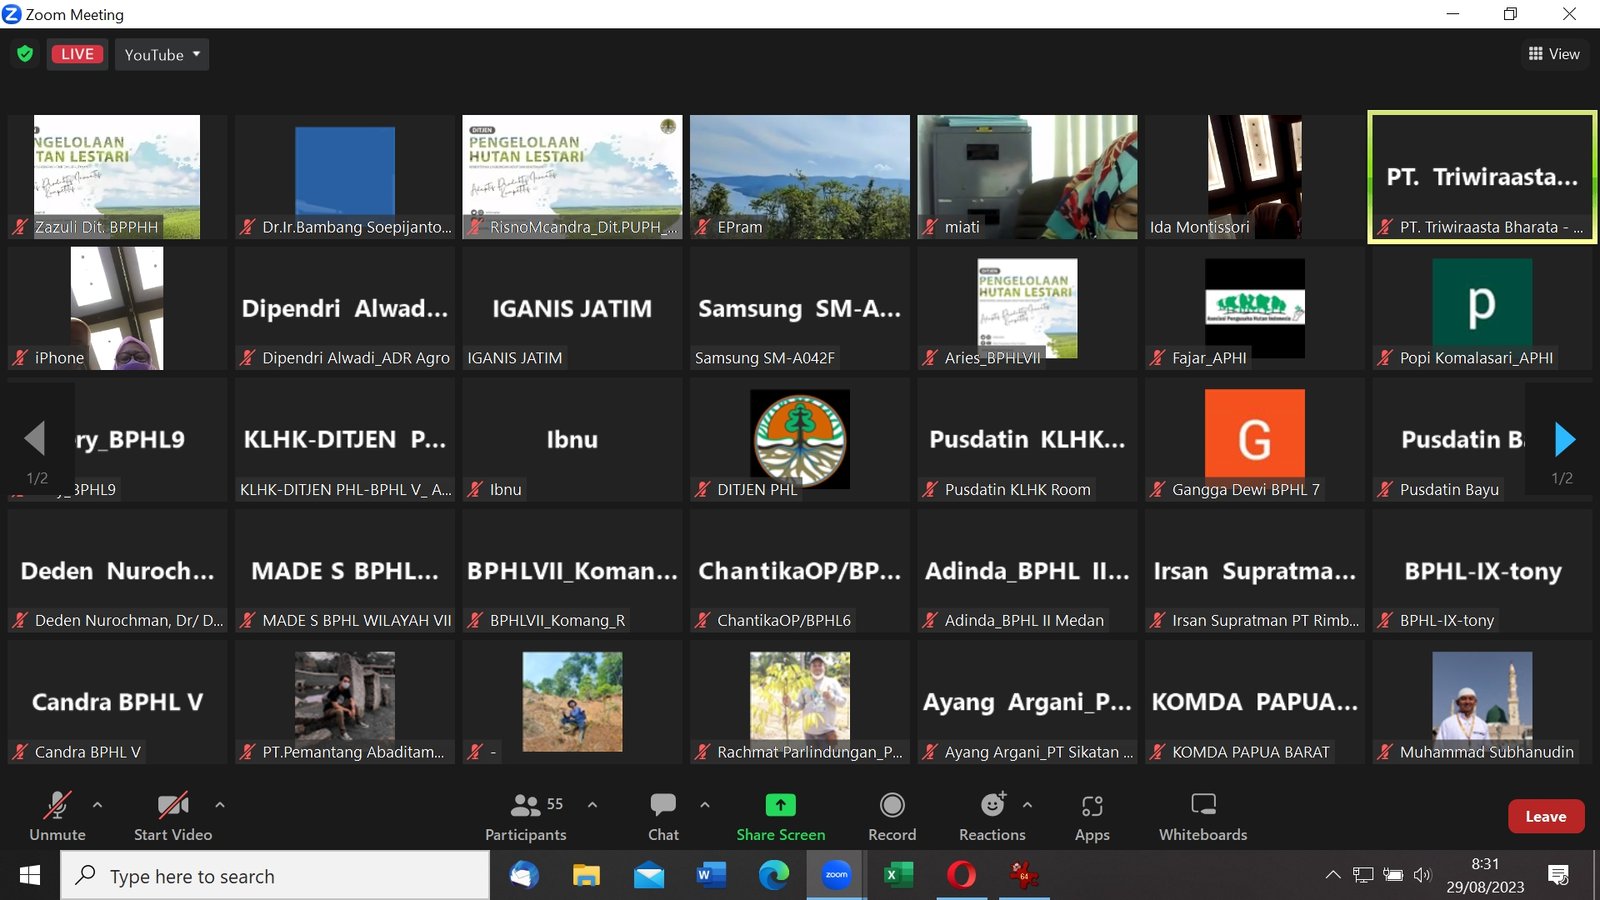The image size is (1600, 900).
Task: Go to next gallery page arrow
Action: click(1565, 439)
